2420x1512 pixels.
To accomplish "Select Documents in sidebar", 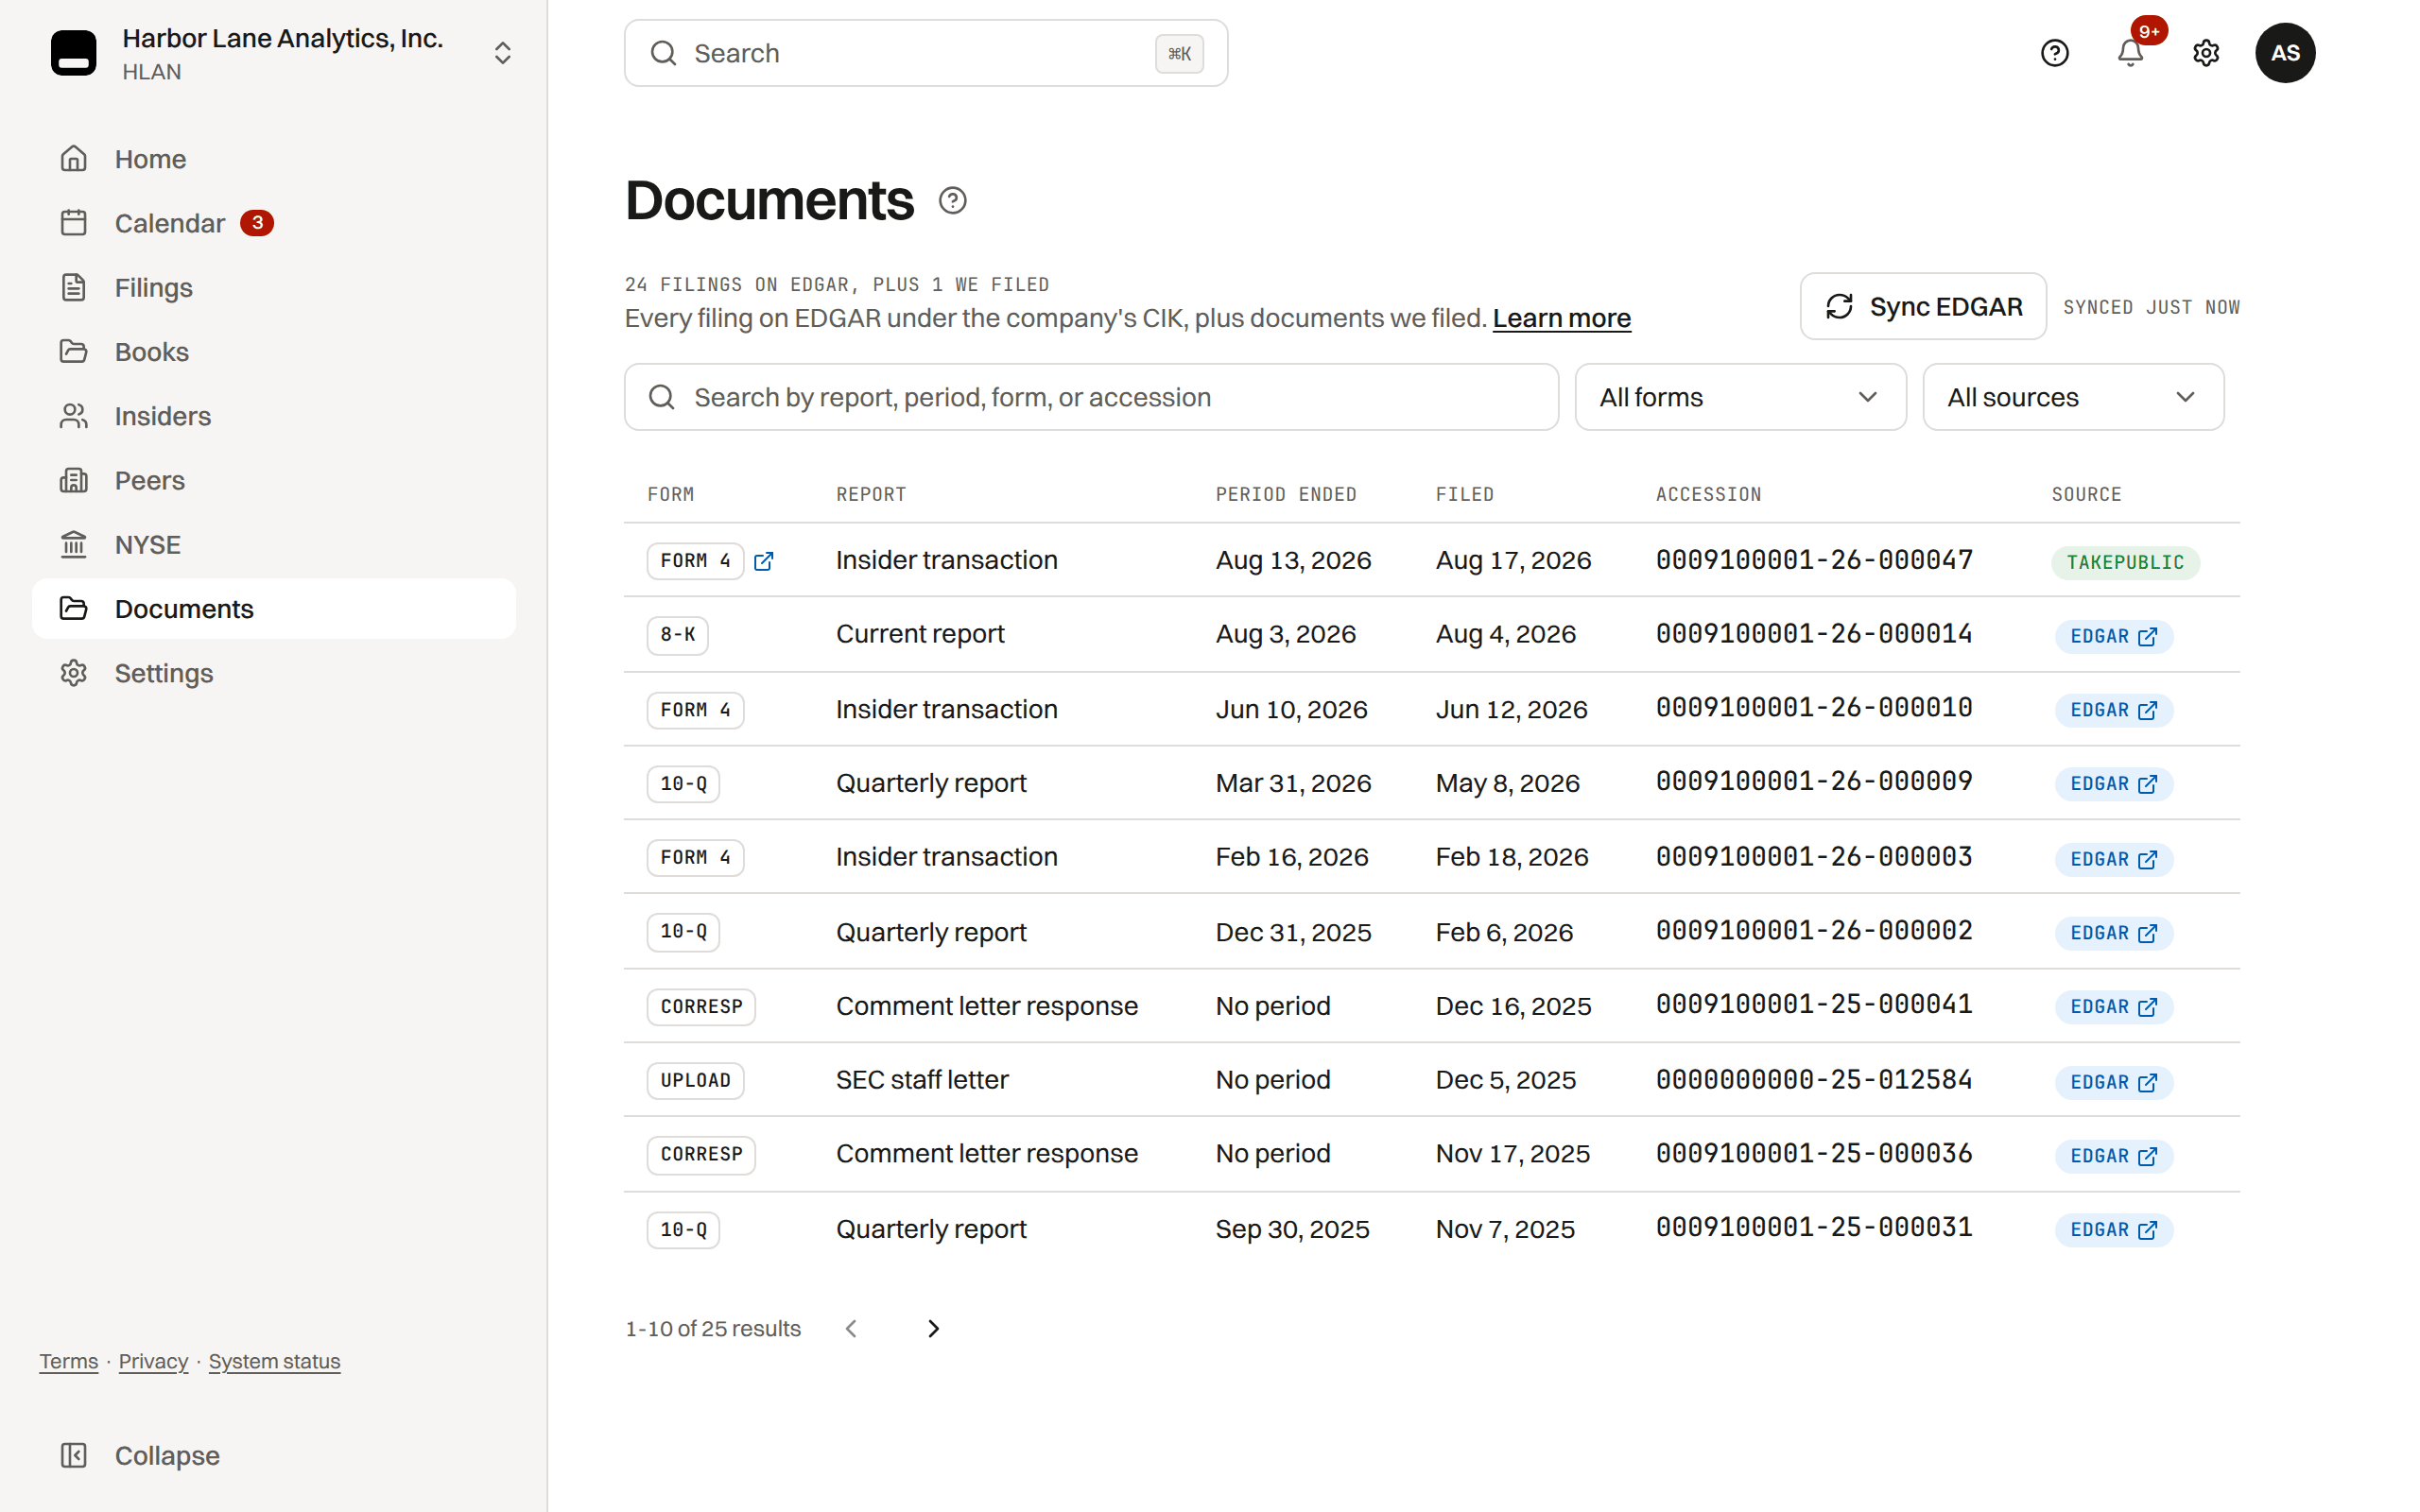I will tap(274, 609).
